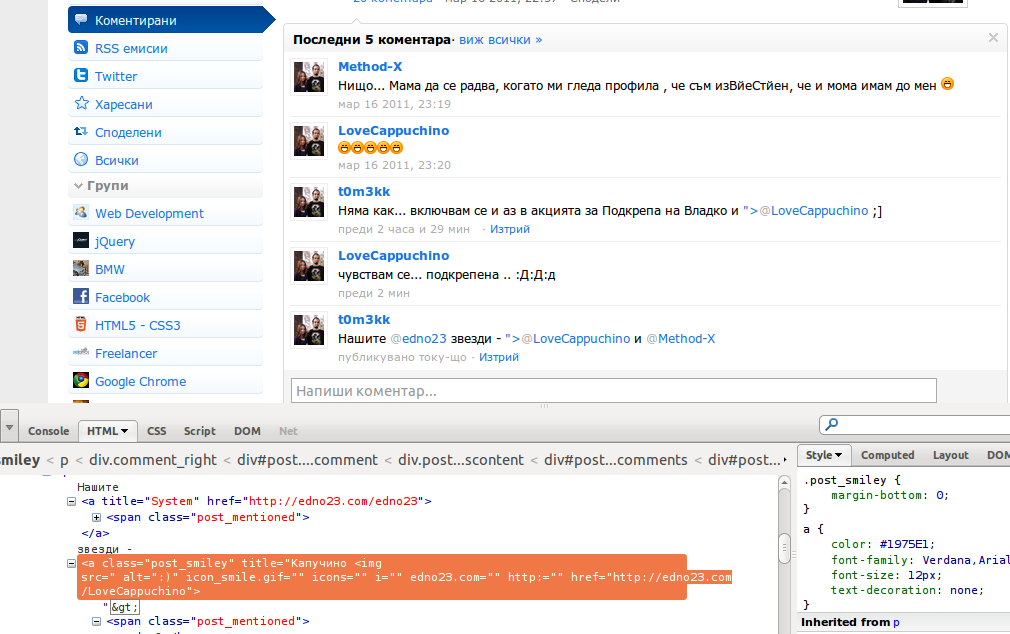Delete the just-published comment via Изтрий

pos(499,357)
